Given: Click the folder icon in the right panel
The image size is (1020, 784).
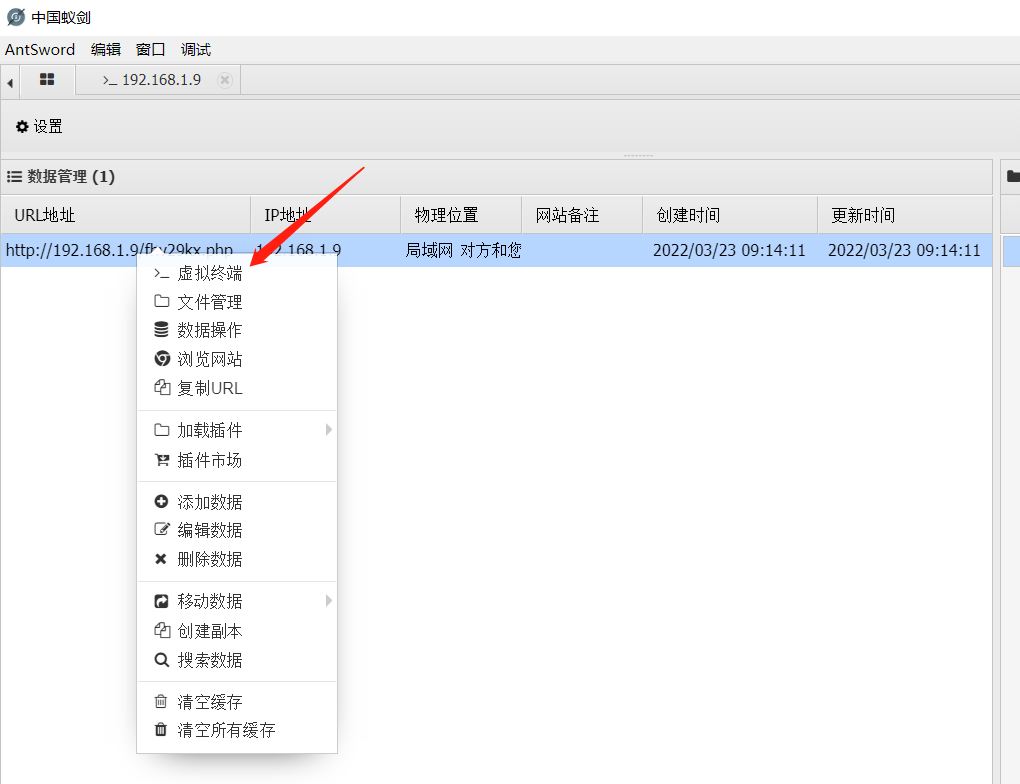Looking at the screenshot, I should point(1013,176).
